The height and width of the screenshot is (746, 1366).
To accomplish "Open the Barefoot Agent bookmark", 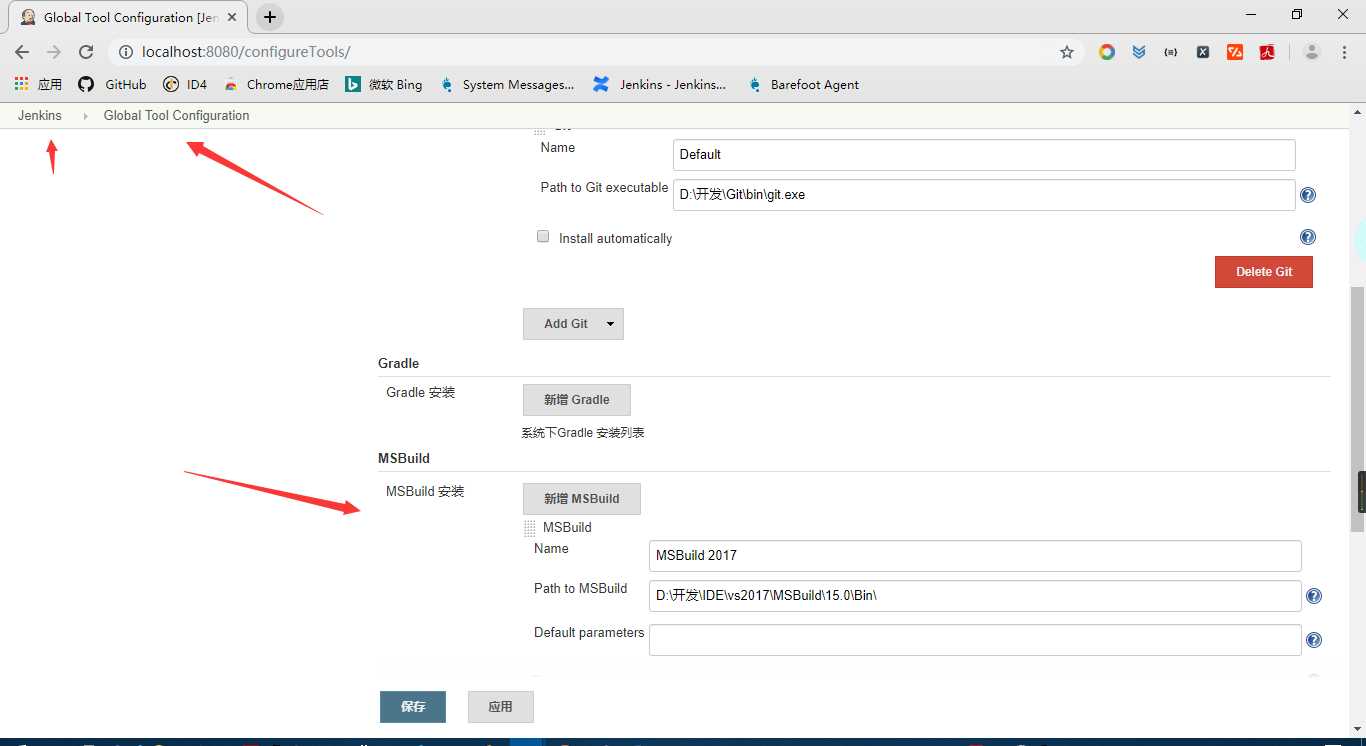I will (803, 85).
